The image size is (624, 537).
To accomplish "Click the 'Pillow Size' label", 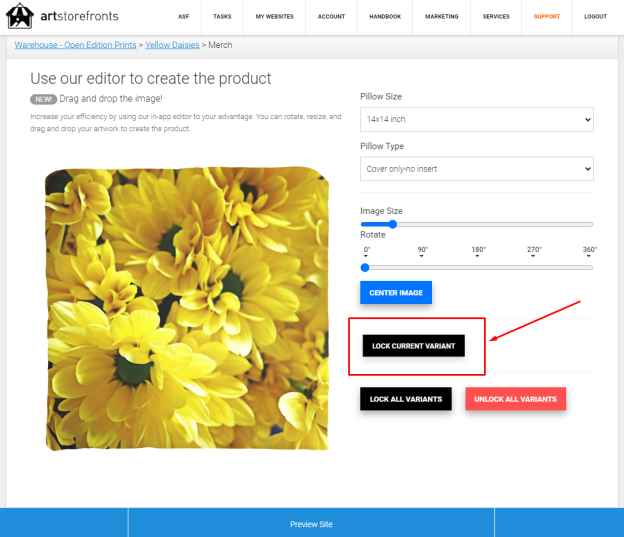I will (381, 96).
